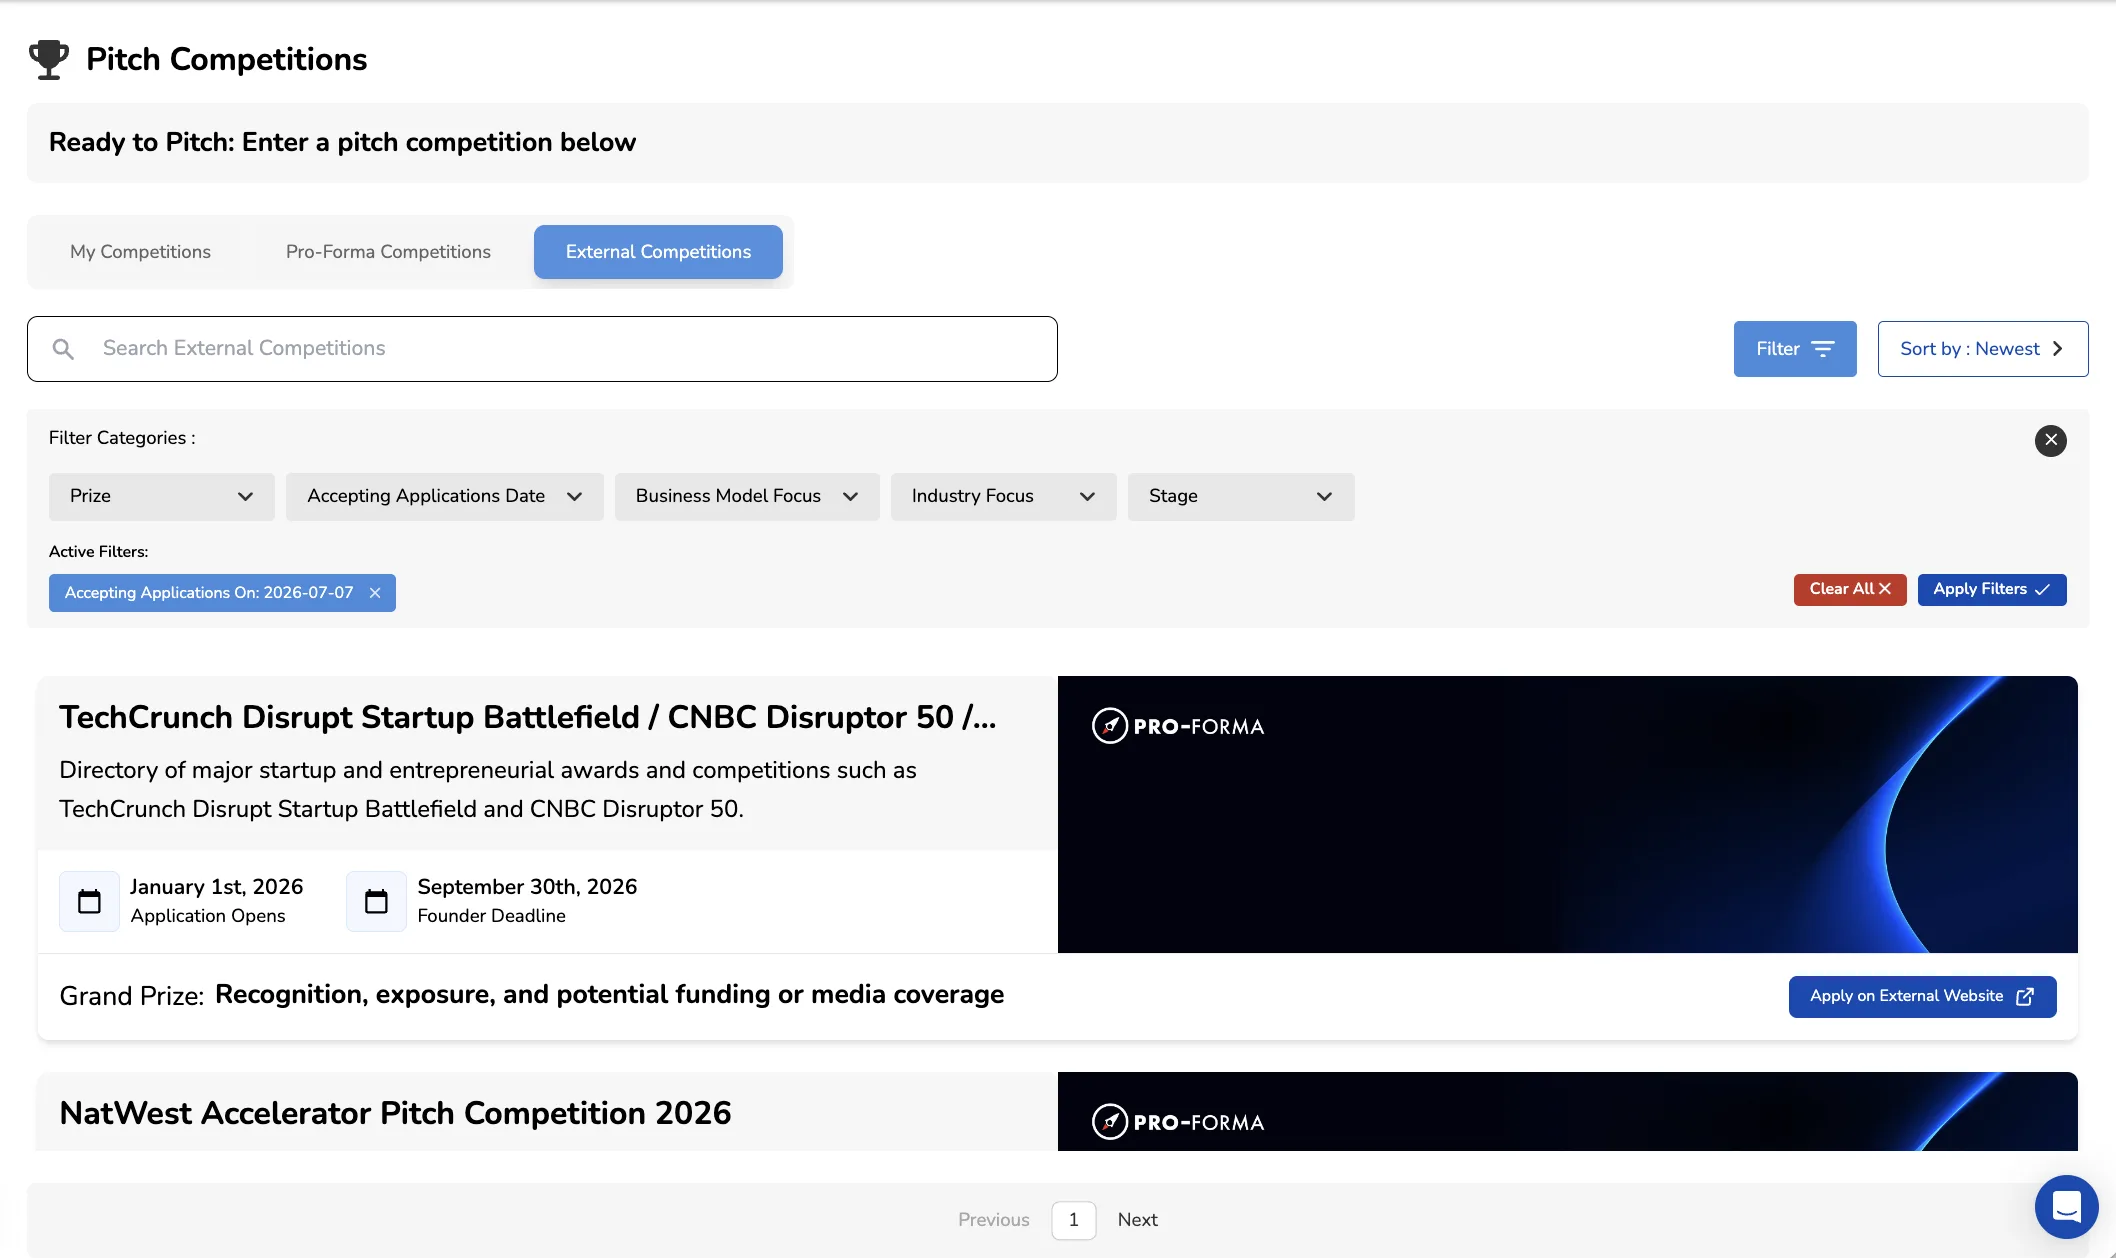The width and height of the screenshot is (2116, 1258).
Task: Click the Grand Prize description text
Action: [609, 995]
